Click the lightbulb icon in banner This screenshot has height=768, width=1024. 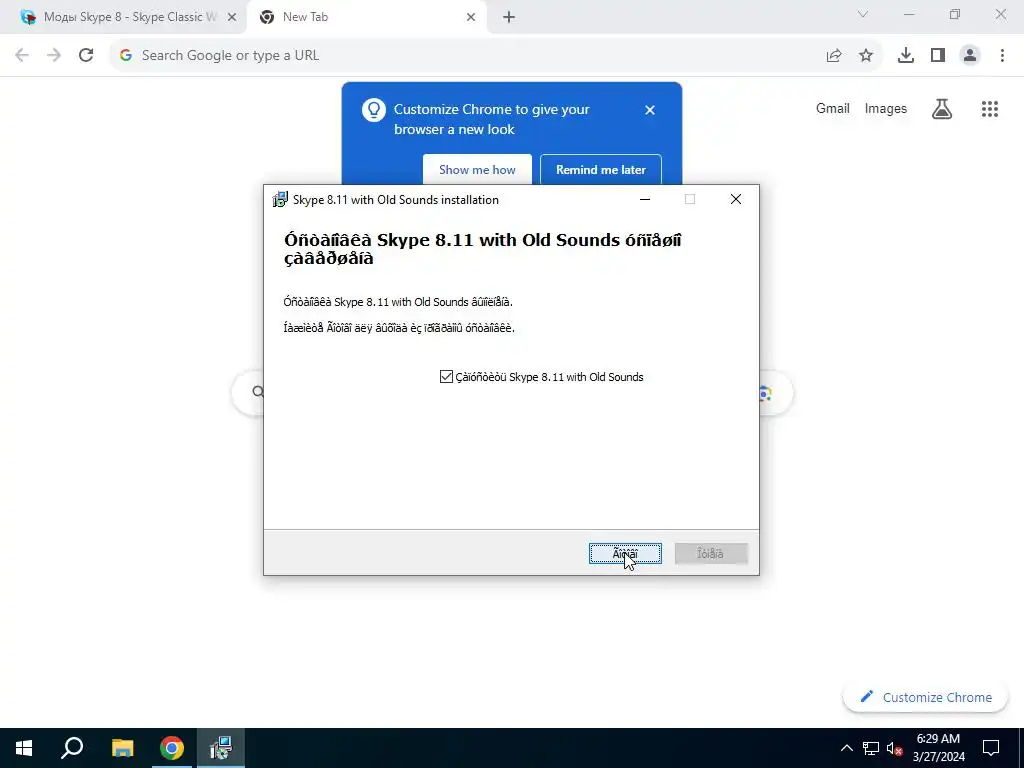click(374, 110)
